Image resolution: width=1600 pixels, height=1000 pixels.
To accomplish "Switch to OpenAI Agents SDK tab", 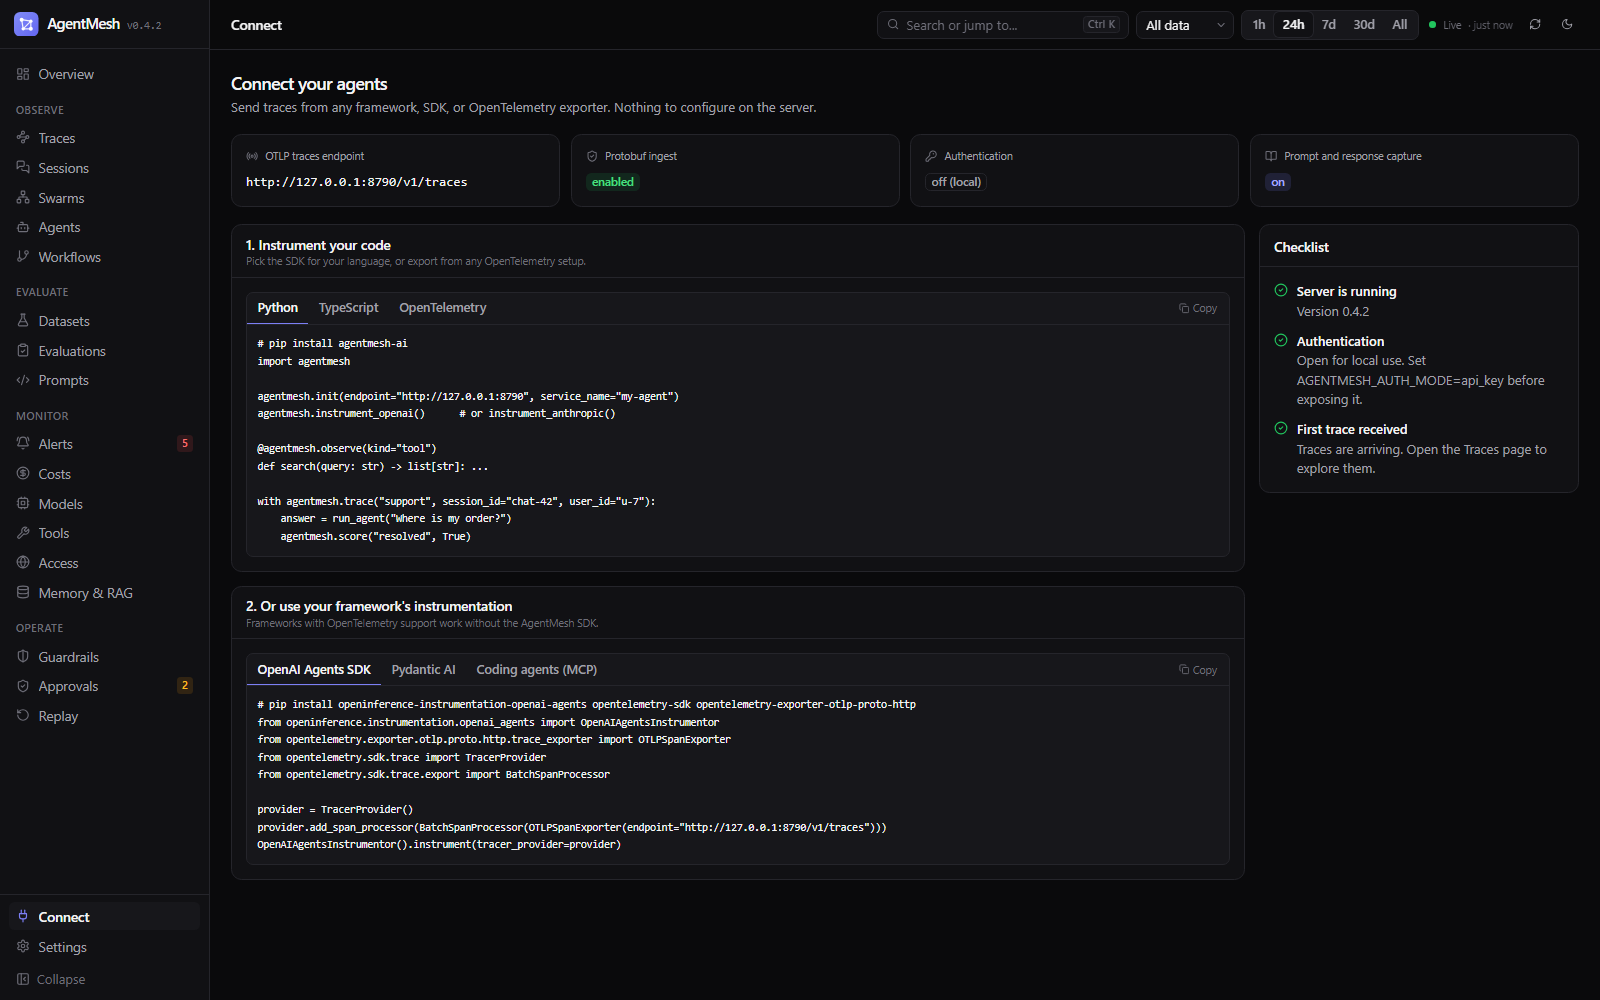I will [x=314, y=670].
